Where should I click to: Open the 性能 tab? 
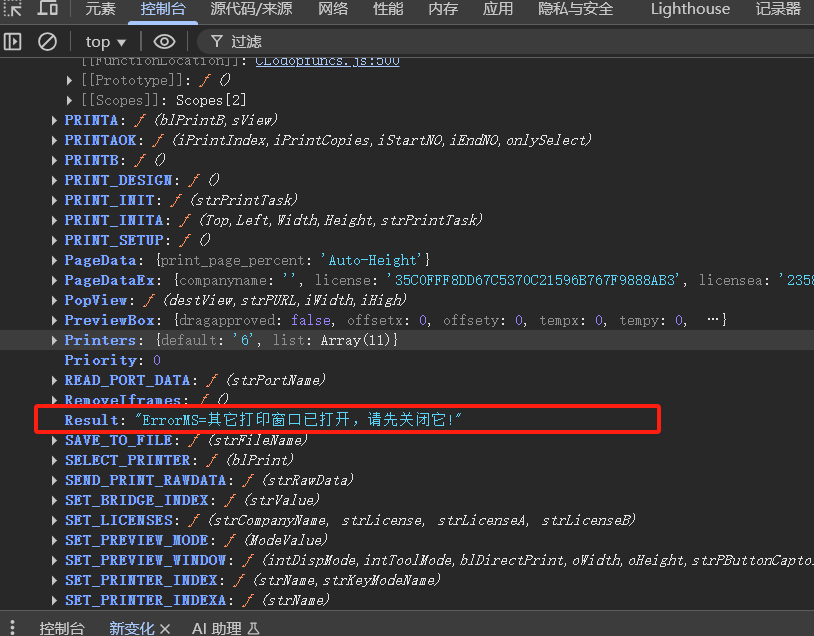pyautogui.click(x=388, y=9)
